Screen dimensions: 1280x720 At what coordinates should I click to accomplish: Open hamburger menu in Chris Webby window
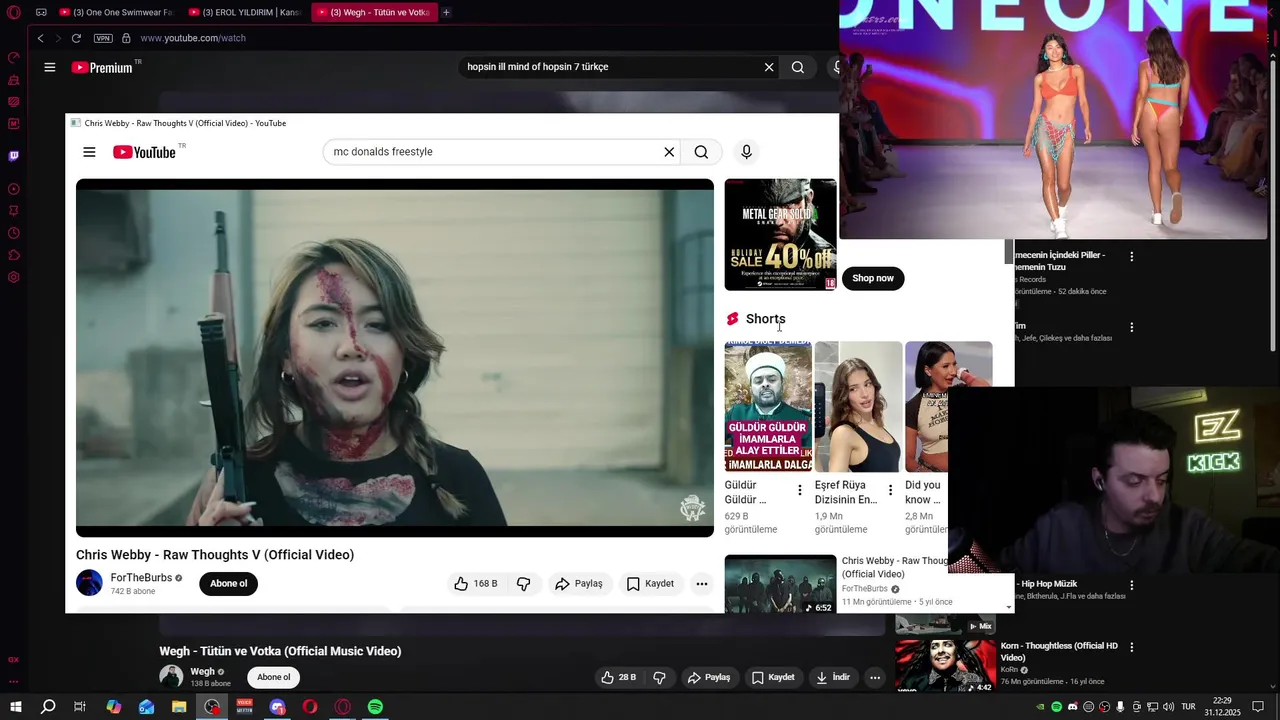pyautogui.click(x=89, y=152)
